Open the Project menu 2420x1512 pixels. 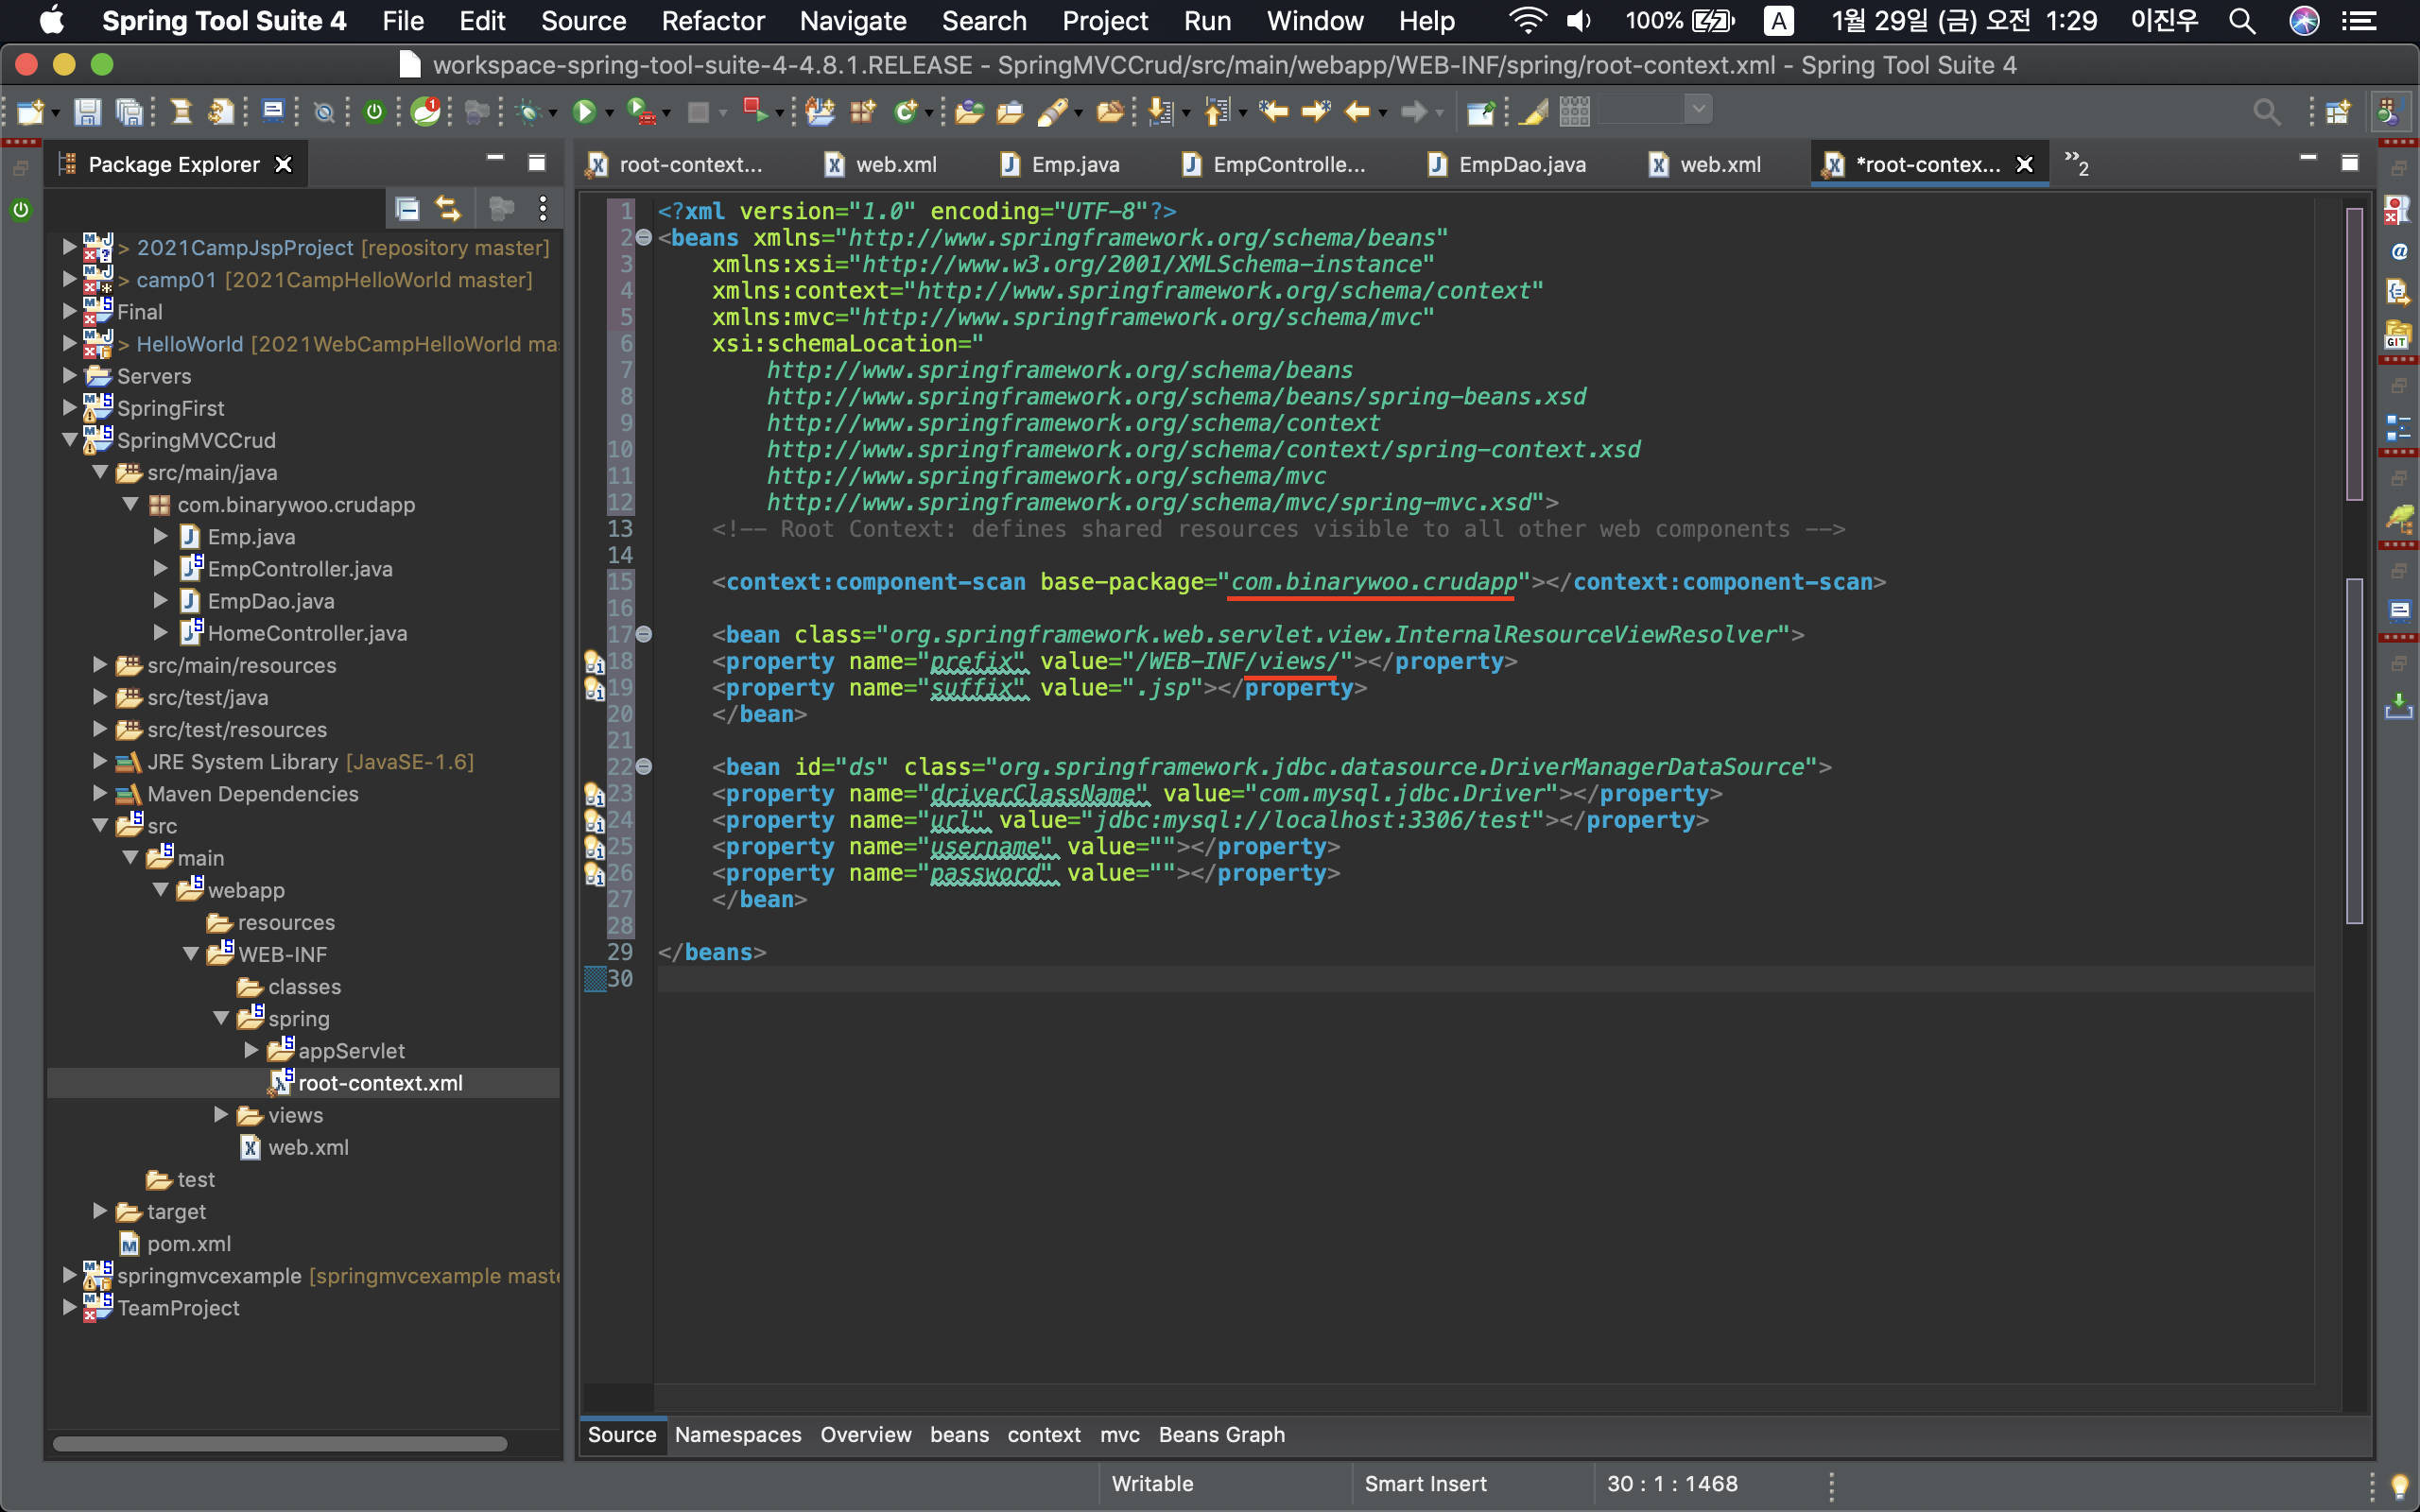coord(1105,21)
